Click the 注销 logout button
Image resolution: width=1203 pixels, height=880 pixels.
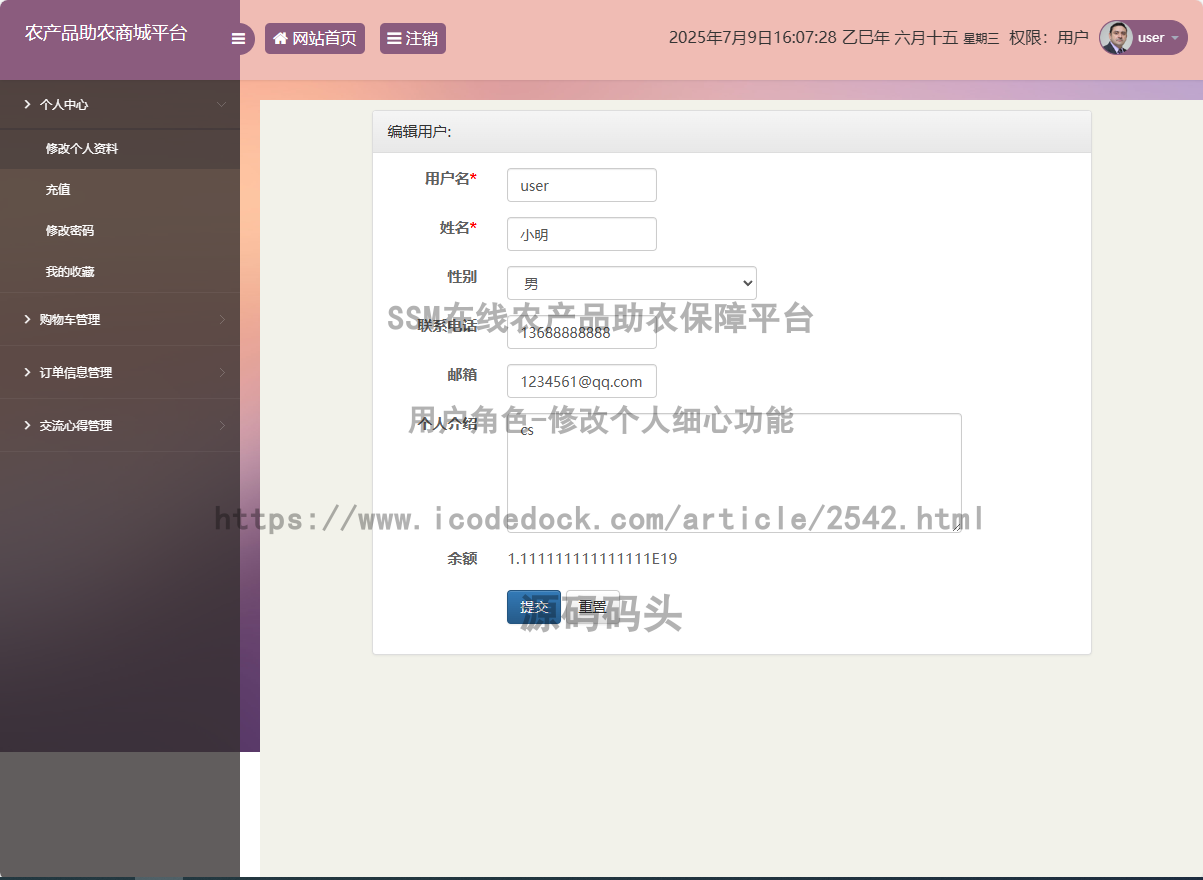(413, 39)
